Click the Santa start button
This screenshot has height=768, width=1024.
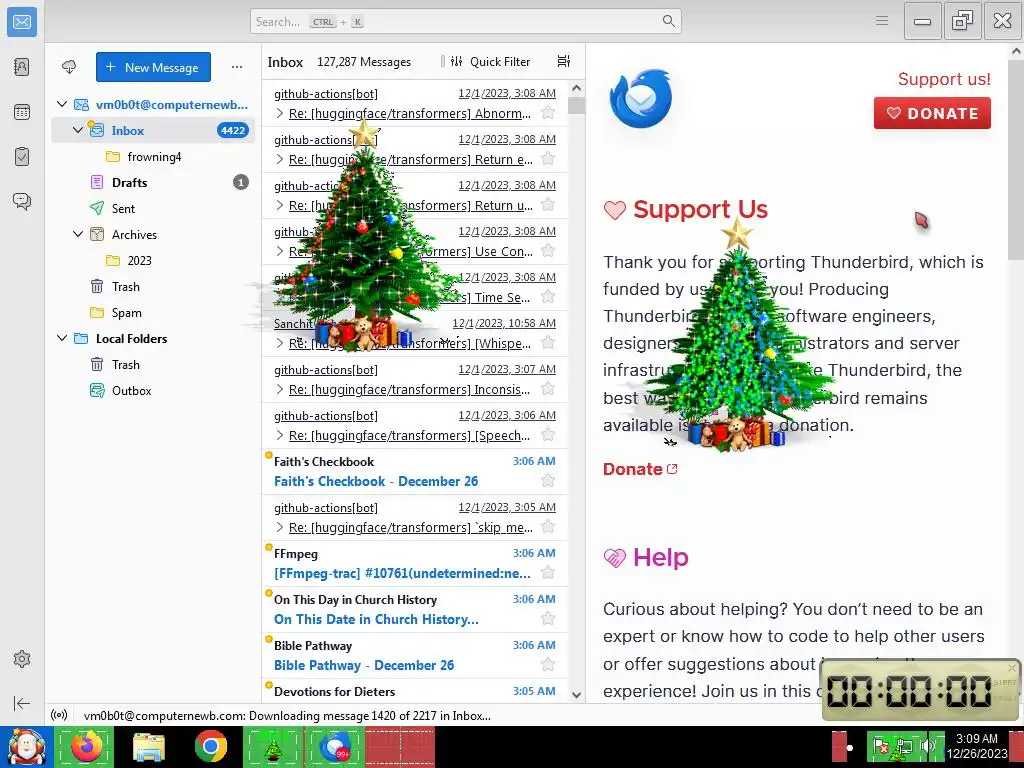pyautogui.click(x=26, y=746)
